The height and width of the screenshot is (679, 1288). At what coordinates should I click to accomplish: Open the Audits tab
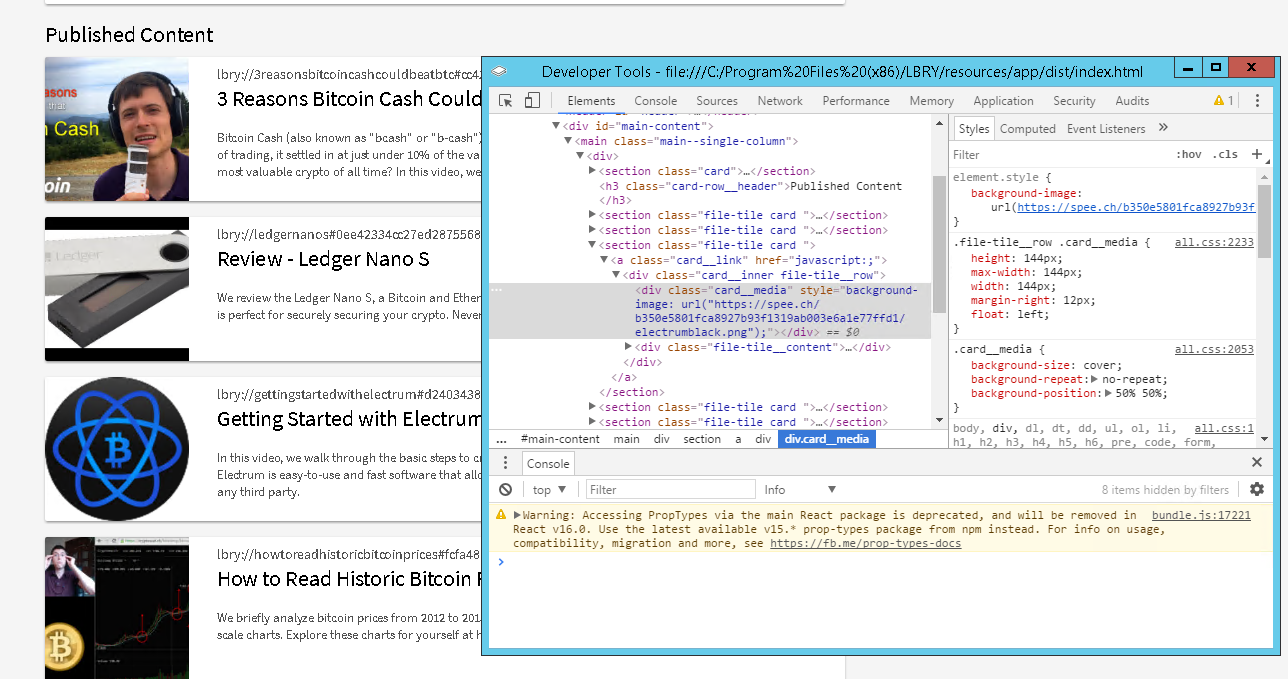(x=1132, y=101)
